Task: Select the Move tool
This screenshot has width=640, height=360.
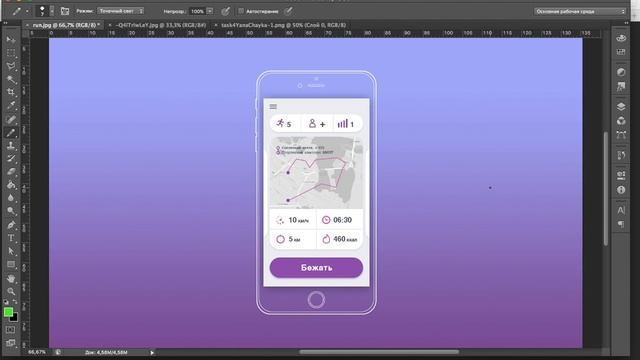Action: point(11,40)
